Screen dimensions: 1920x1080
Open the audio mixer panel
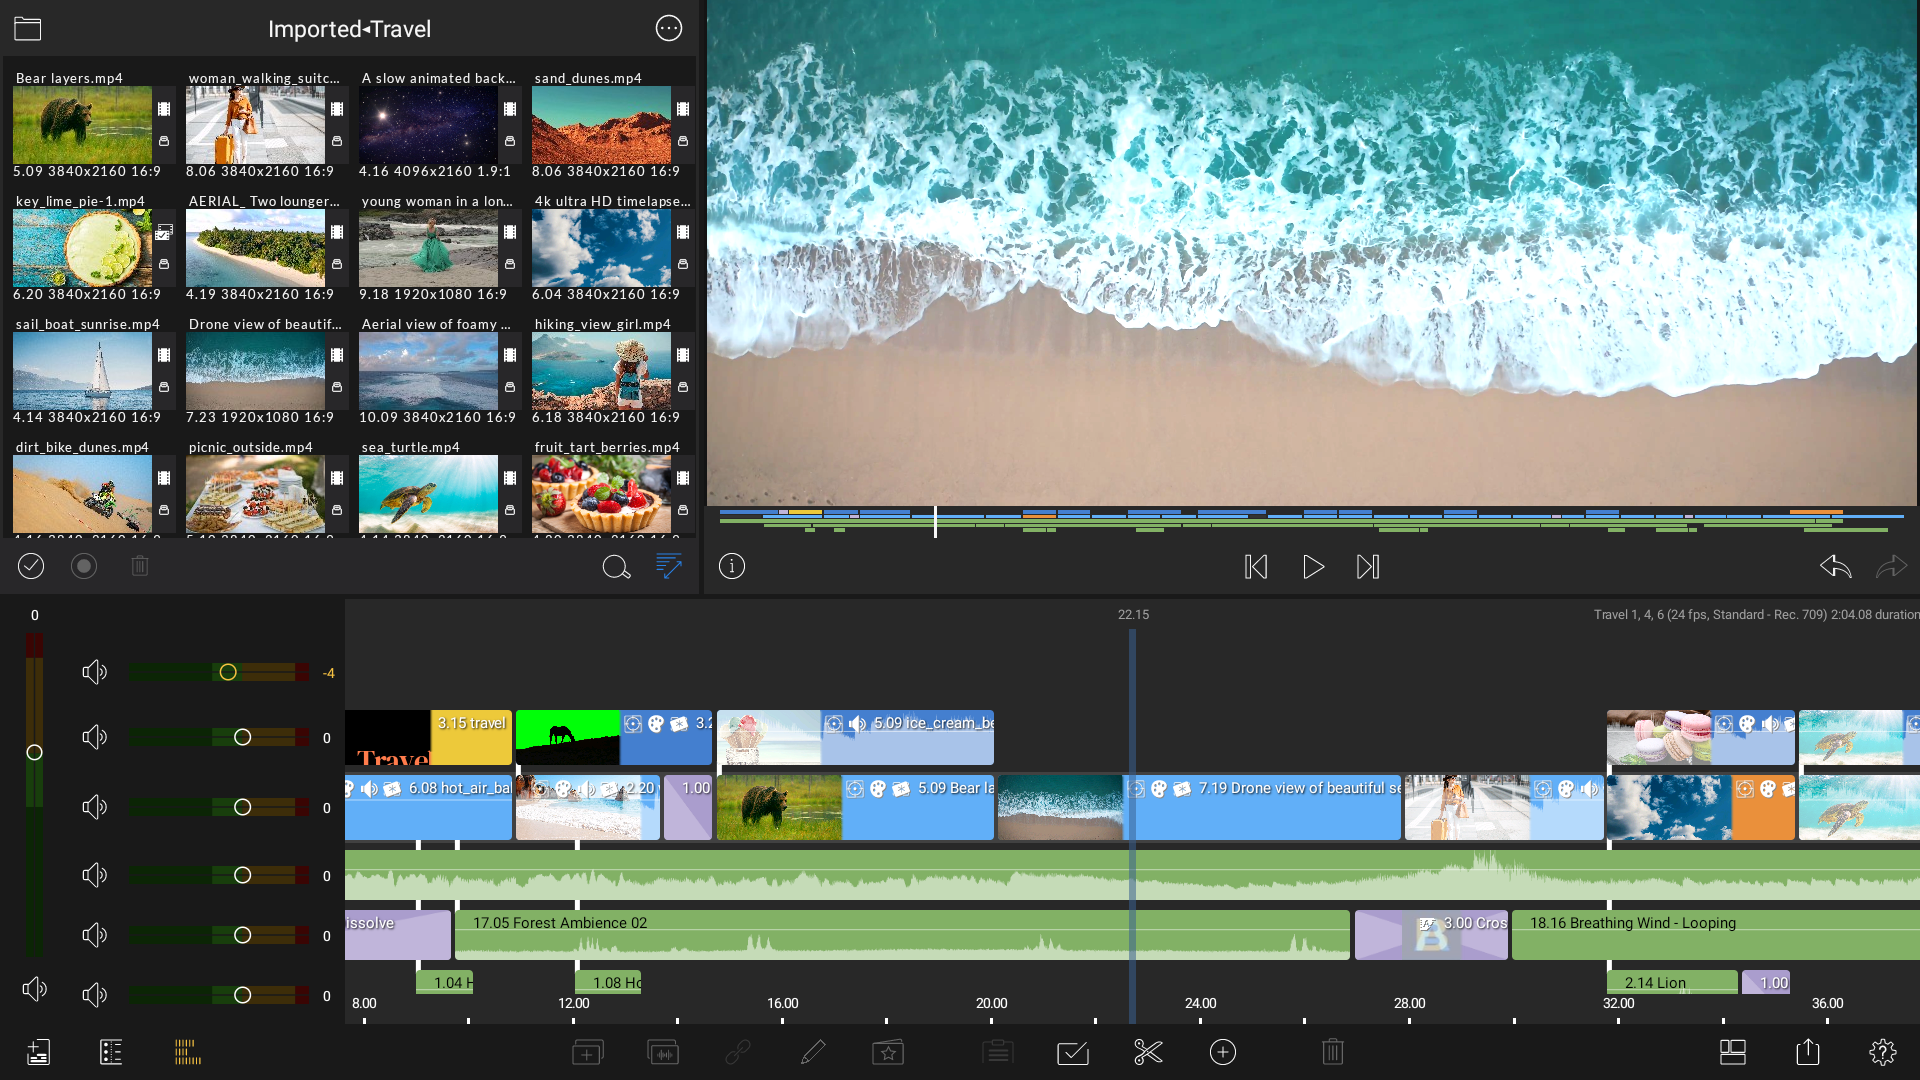pos(186,1052)
